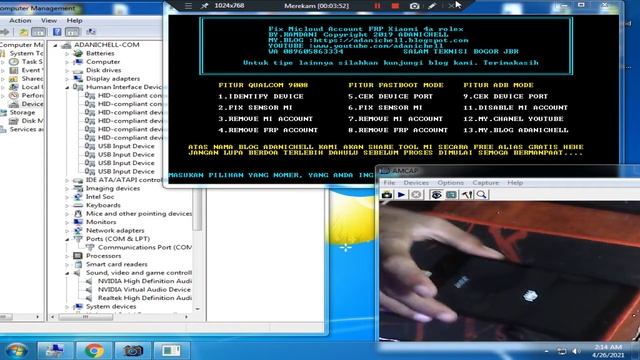Click the up-one-level folder toolbar icon

click(x=24, y=32)
